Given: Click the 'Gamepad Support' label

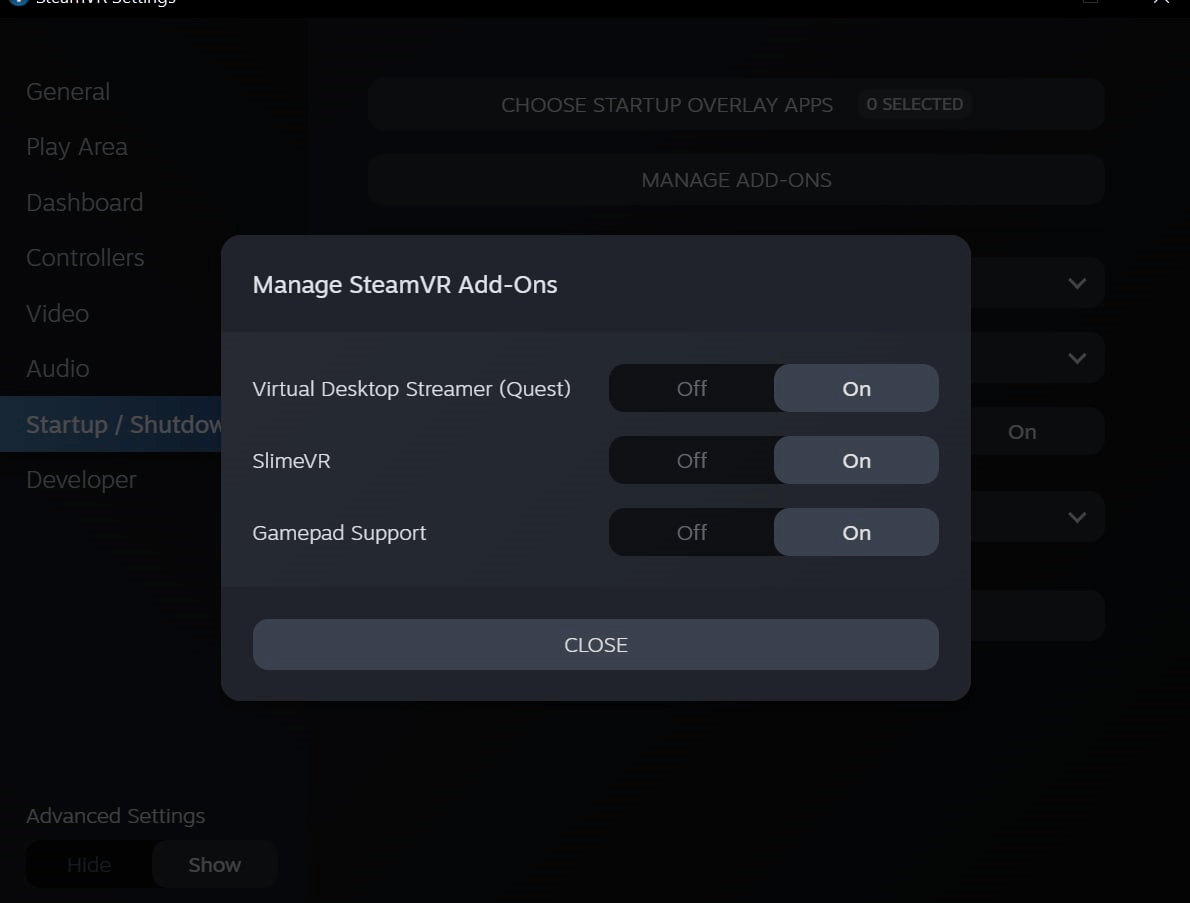Looking at the screenshot, I should 339,533.
